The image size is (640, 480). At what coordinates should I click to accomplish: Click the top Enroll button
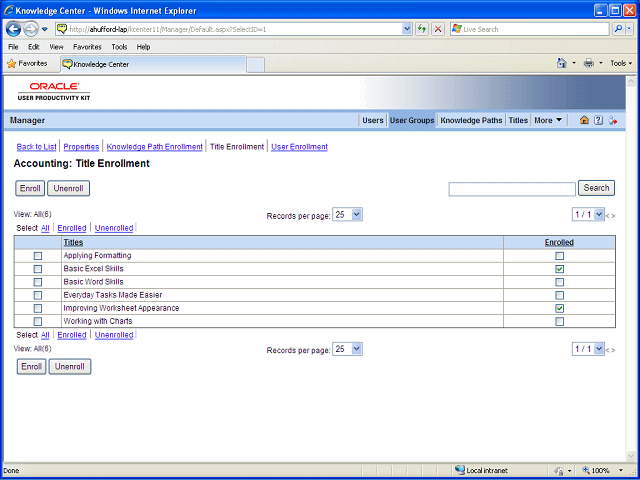(x=30, y=189)
